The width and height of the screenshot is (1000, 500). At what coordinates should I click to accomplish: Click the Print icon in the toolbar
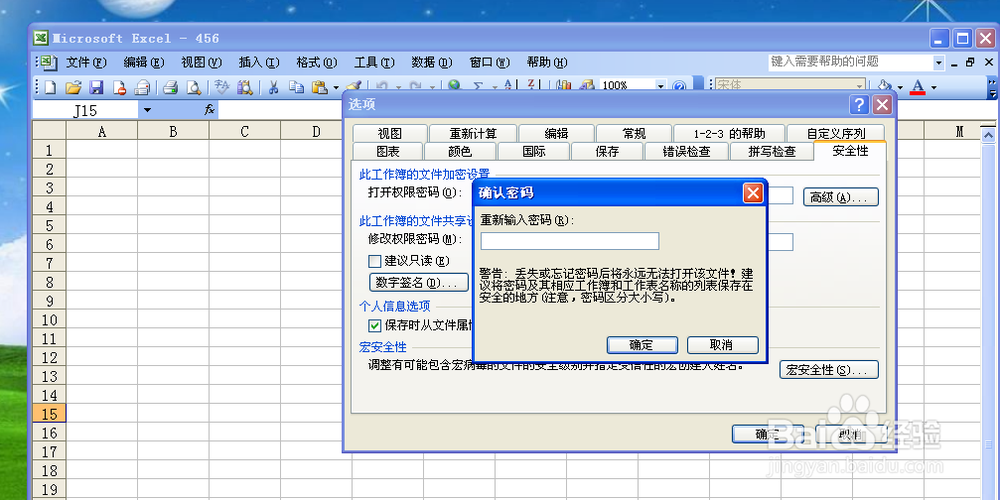tap(170, 87)
